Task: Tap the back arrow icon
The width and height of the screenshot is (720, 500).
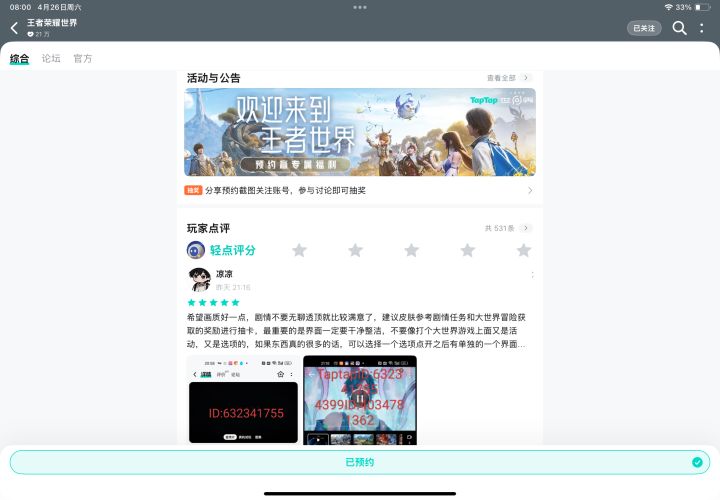Action: (x=14, y=28)
